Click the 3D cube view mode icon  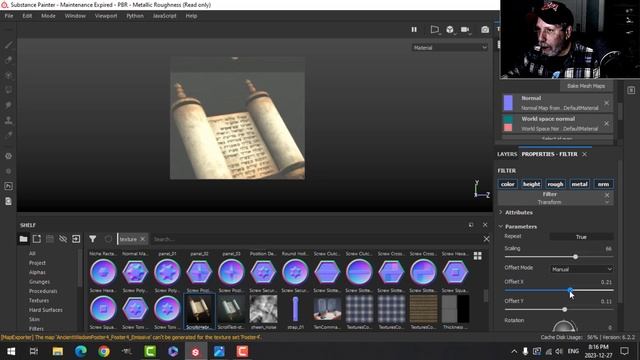click(x=450, y=29)
